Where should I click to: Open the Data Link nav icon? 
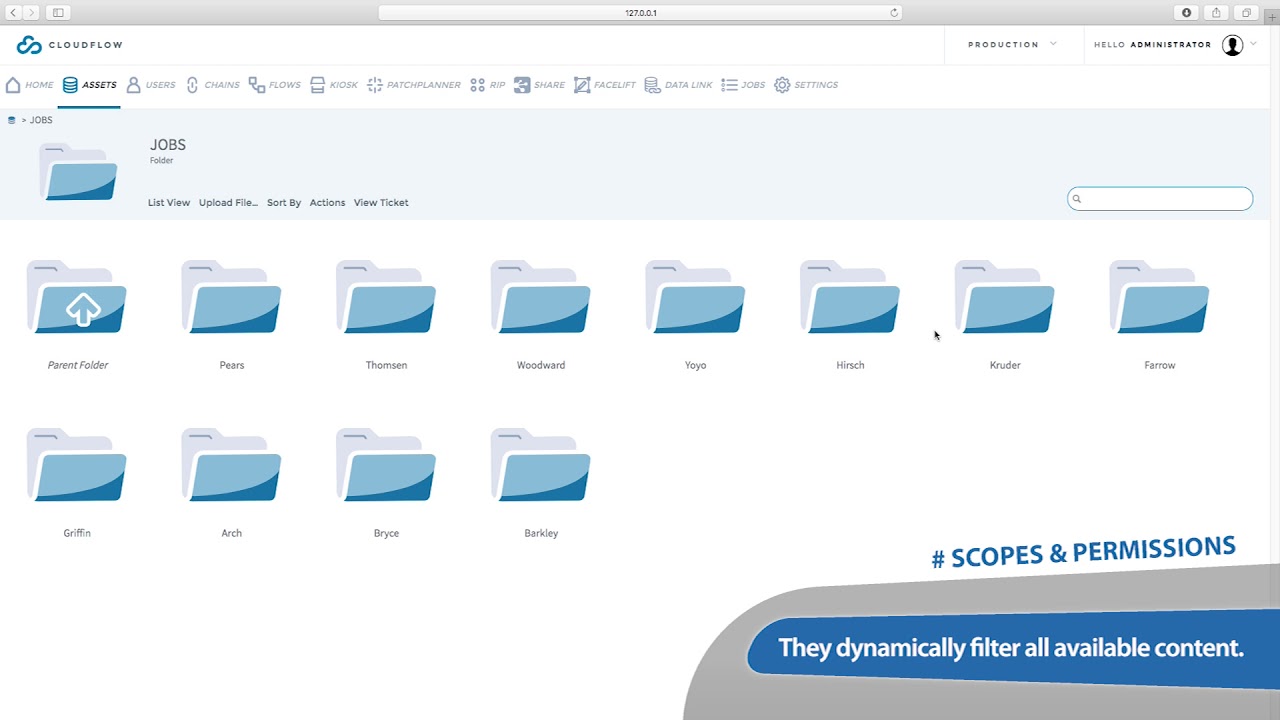652,85
